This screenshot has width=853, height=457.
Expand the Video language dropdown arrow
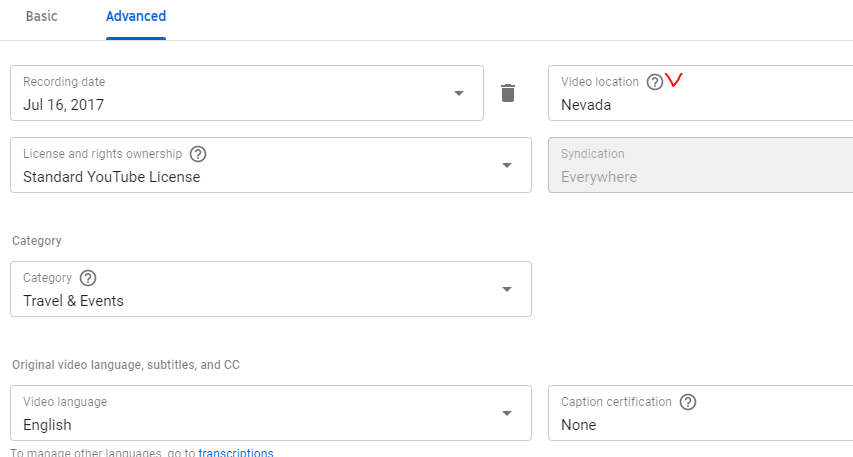(507, 413)
